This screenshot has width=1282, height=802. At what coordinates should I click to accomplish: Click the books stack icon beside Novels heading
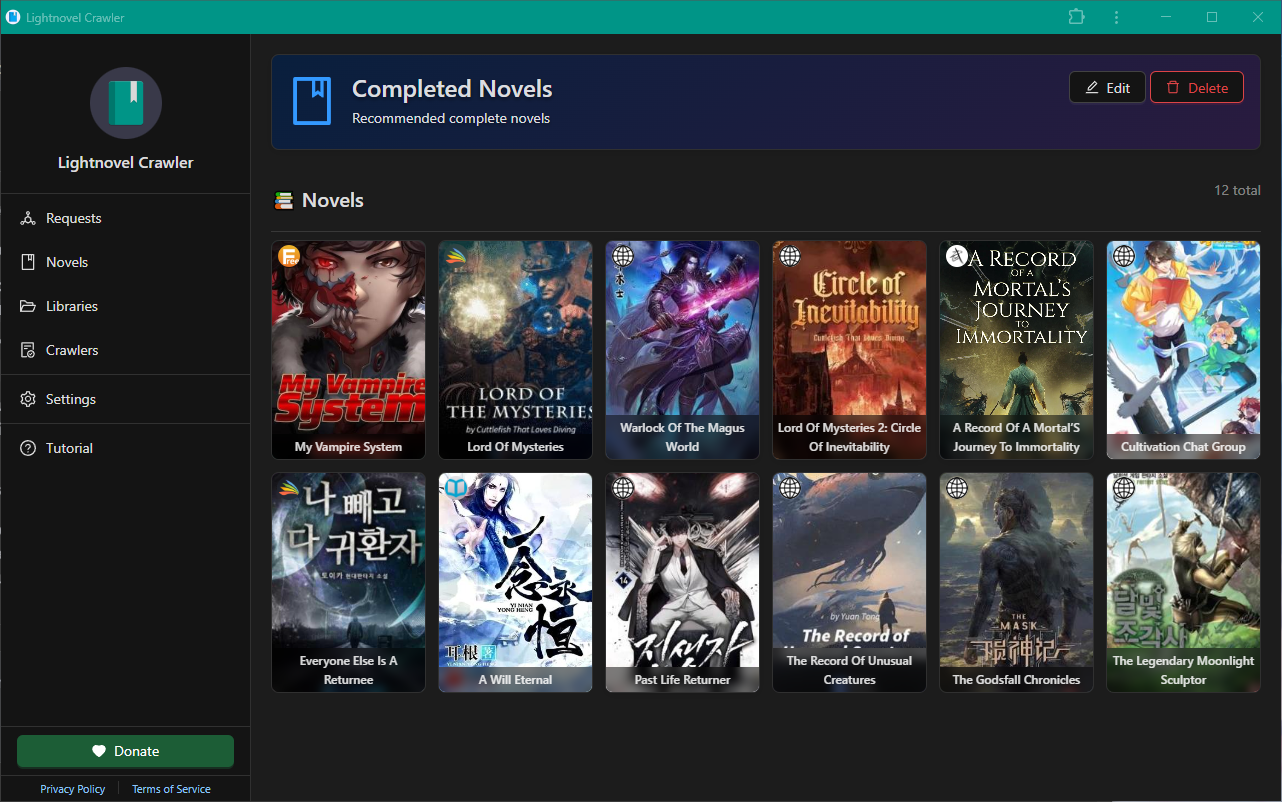[x=284, y=201]
